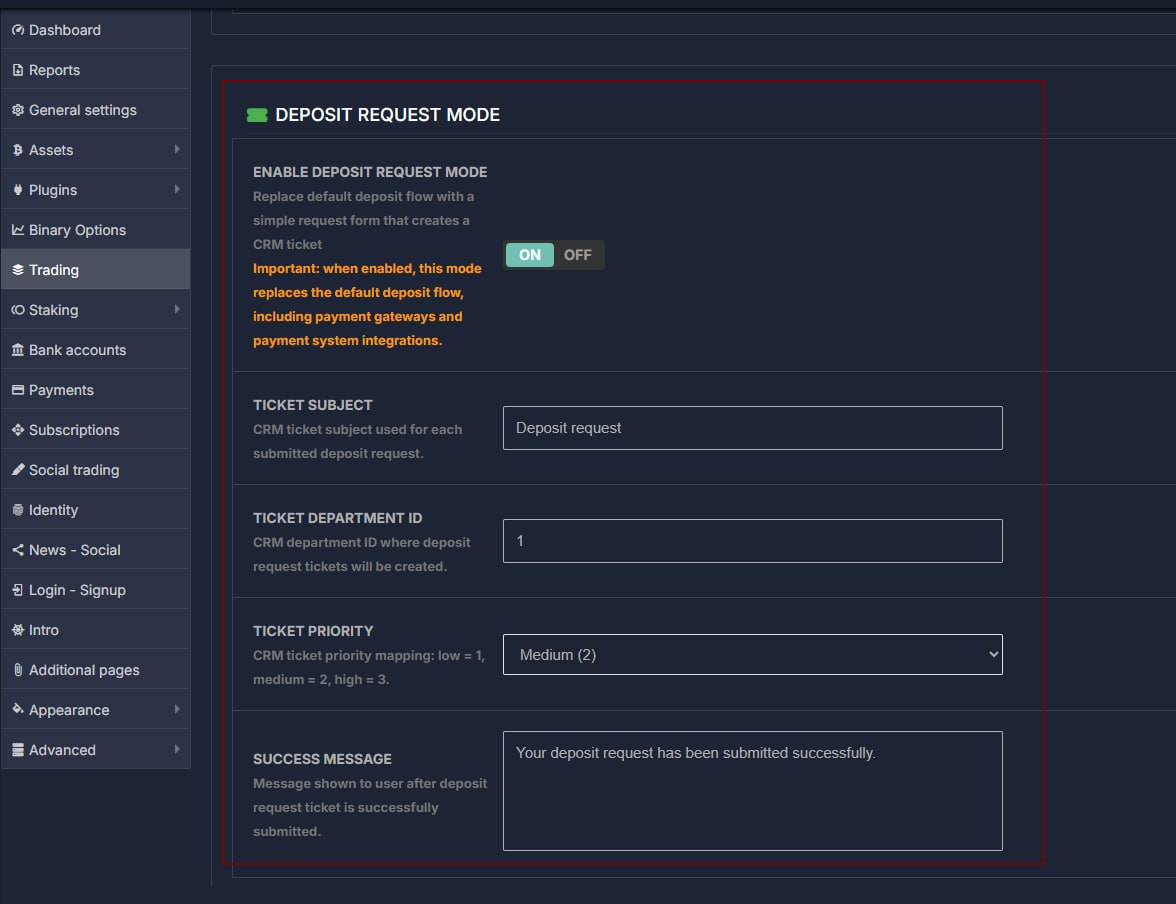Focus the Ticket Subject input field

(752, 428)
